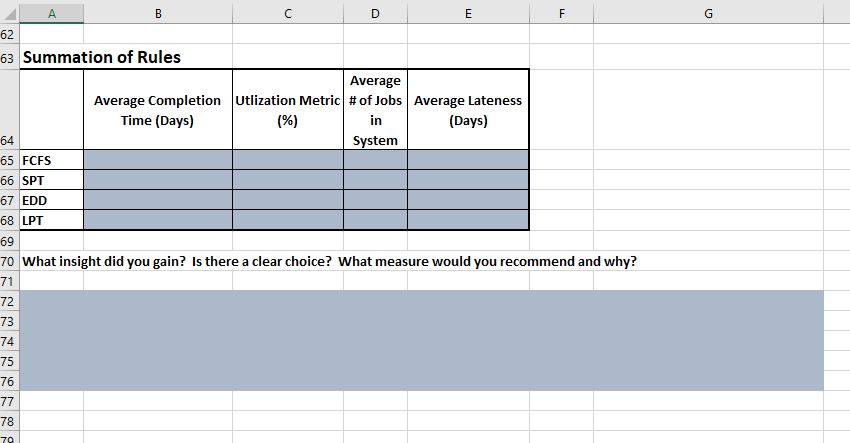Image resolution: width=850 pixels, height=443 pixels.
Task: Click the insight question text cell
Action: tap(330, 262)
